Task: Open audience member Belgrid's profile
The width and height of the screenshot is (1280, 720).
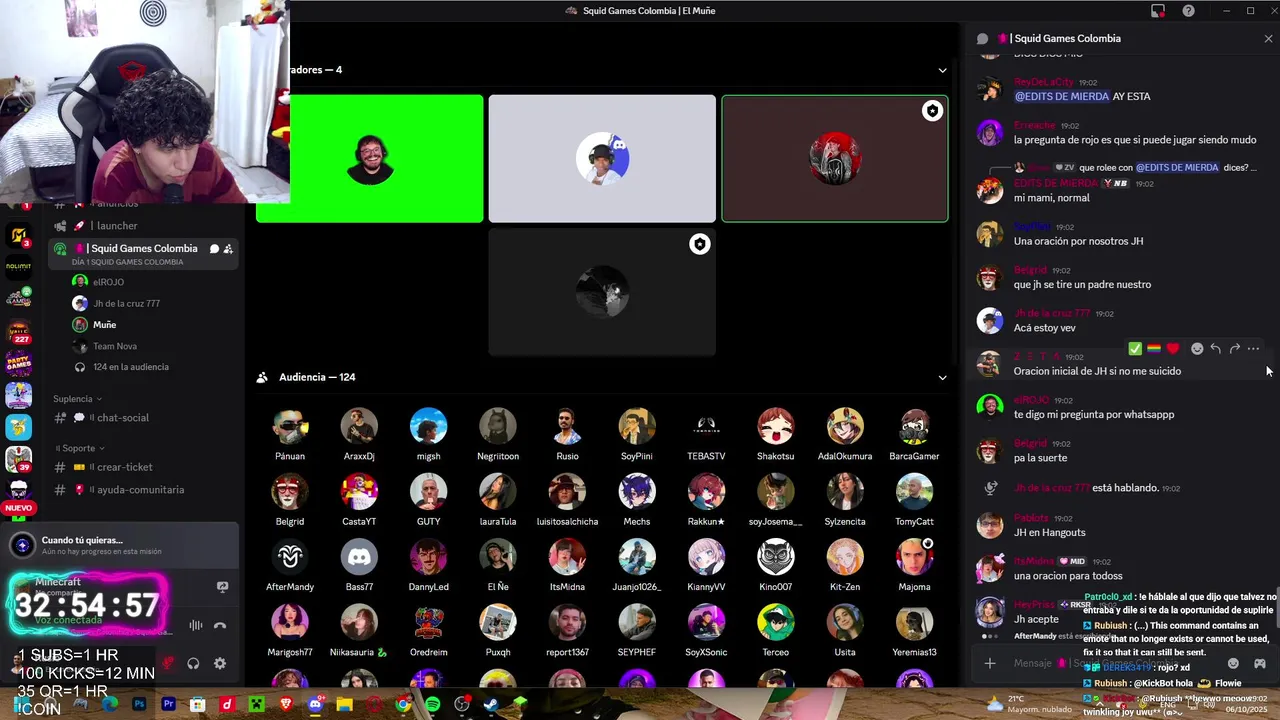Action: coord(290,500)
